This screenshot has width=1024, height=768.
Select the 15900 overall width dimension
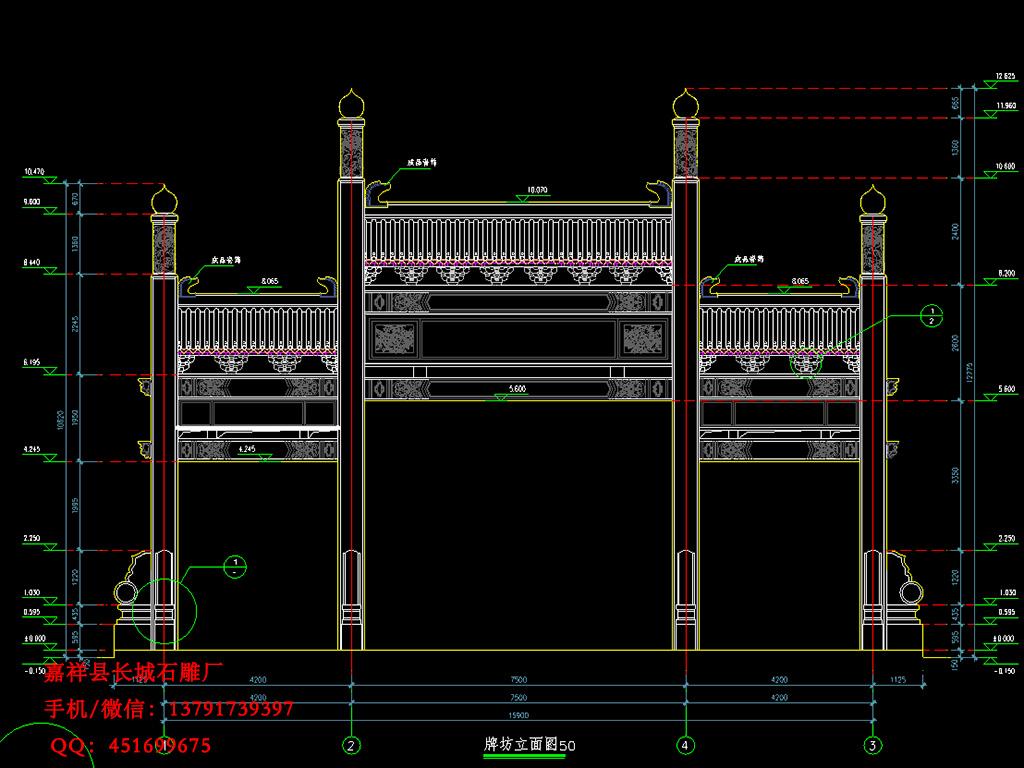click(519, 713)
